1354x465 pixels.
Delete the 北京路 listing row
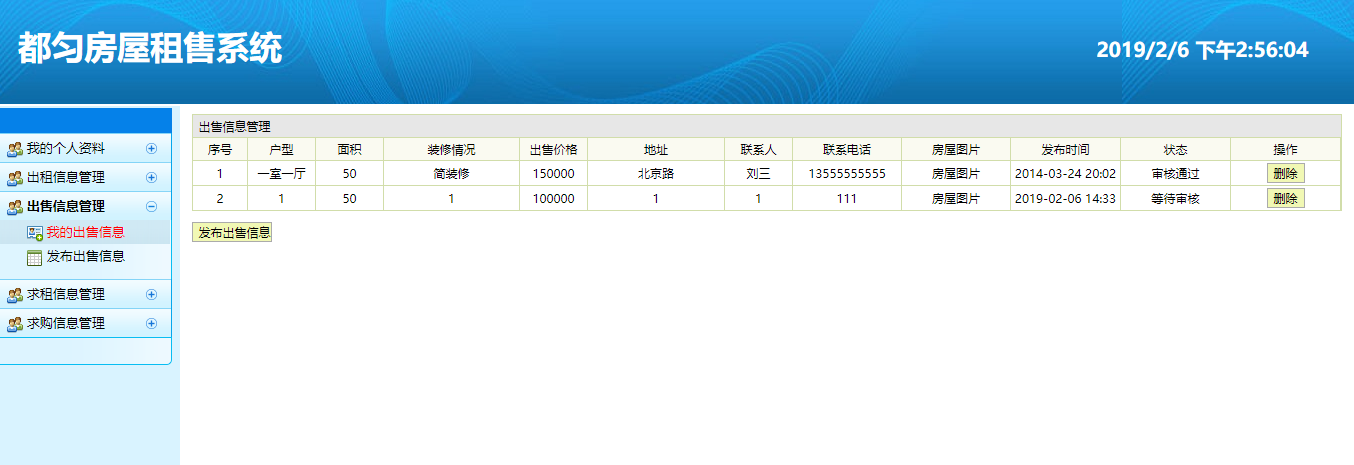(1285, 174)
